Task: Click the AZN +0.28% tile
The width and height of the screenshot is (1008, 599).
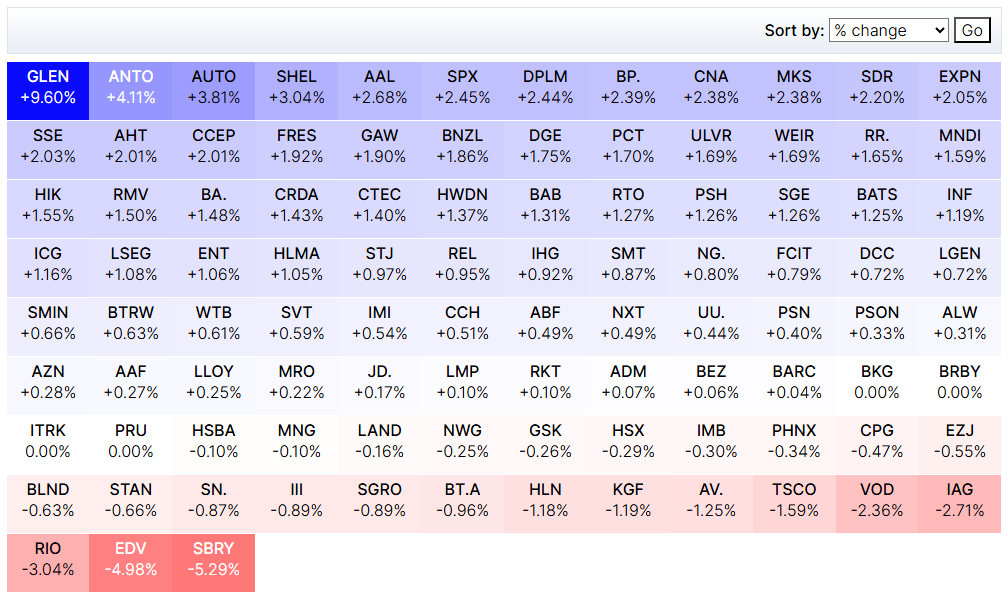Action: pos(48,383)
